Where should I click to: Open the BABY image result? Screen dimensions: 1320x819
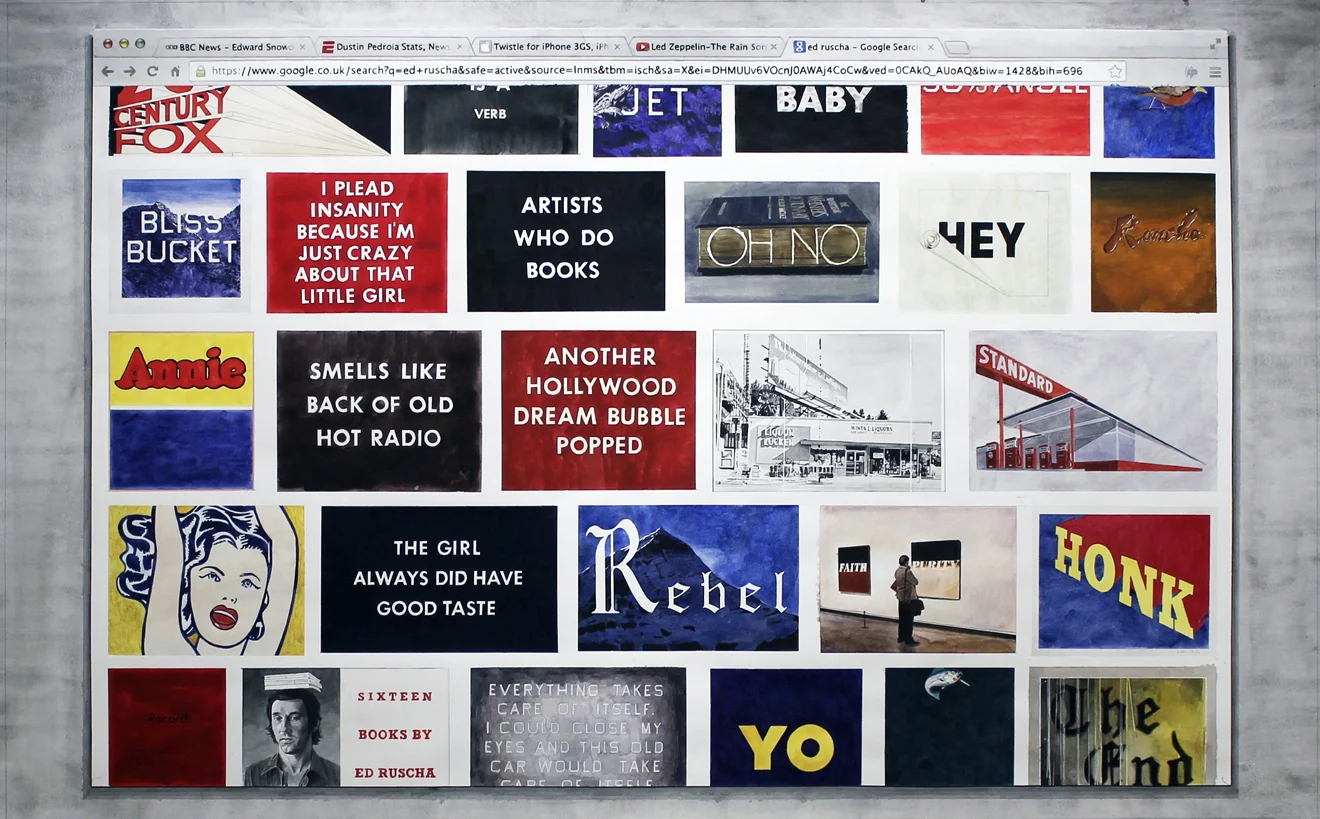pos(821,119)
